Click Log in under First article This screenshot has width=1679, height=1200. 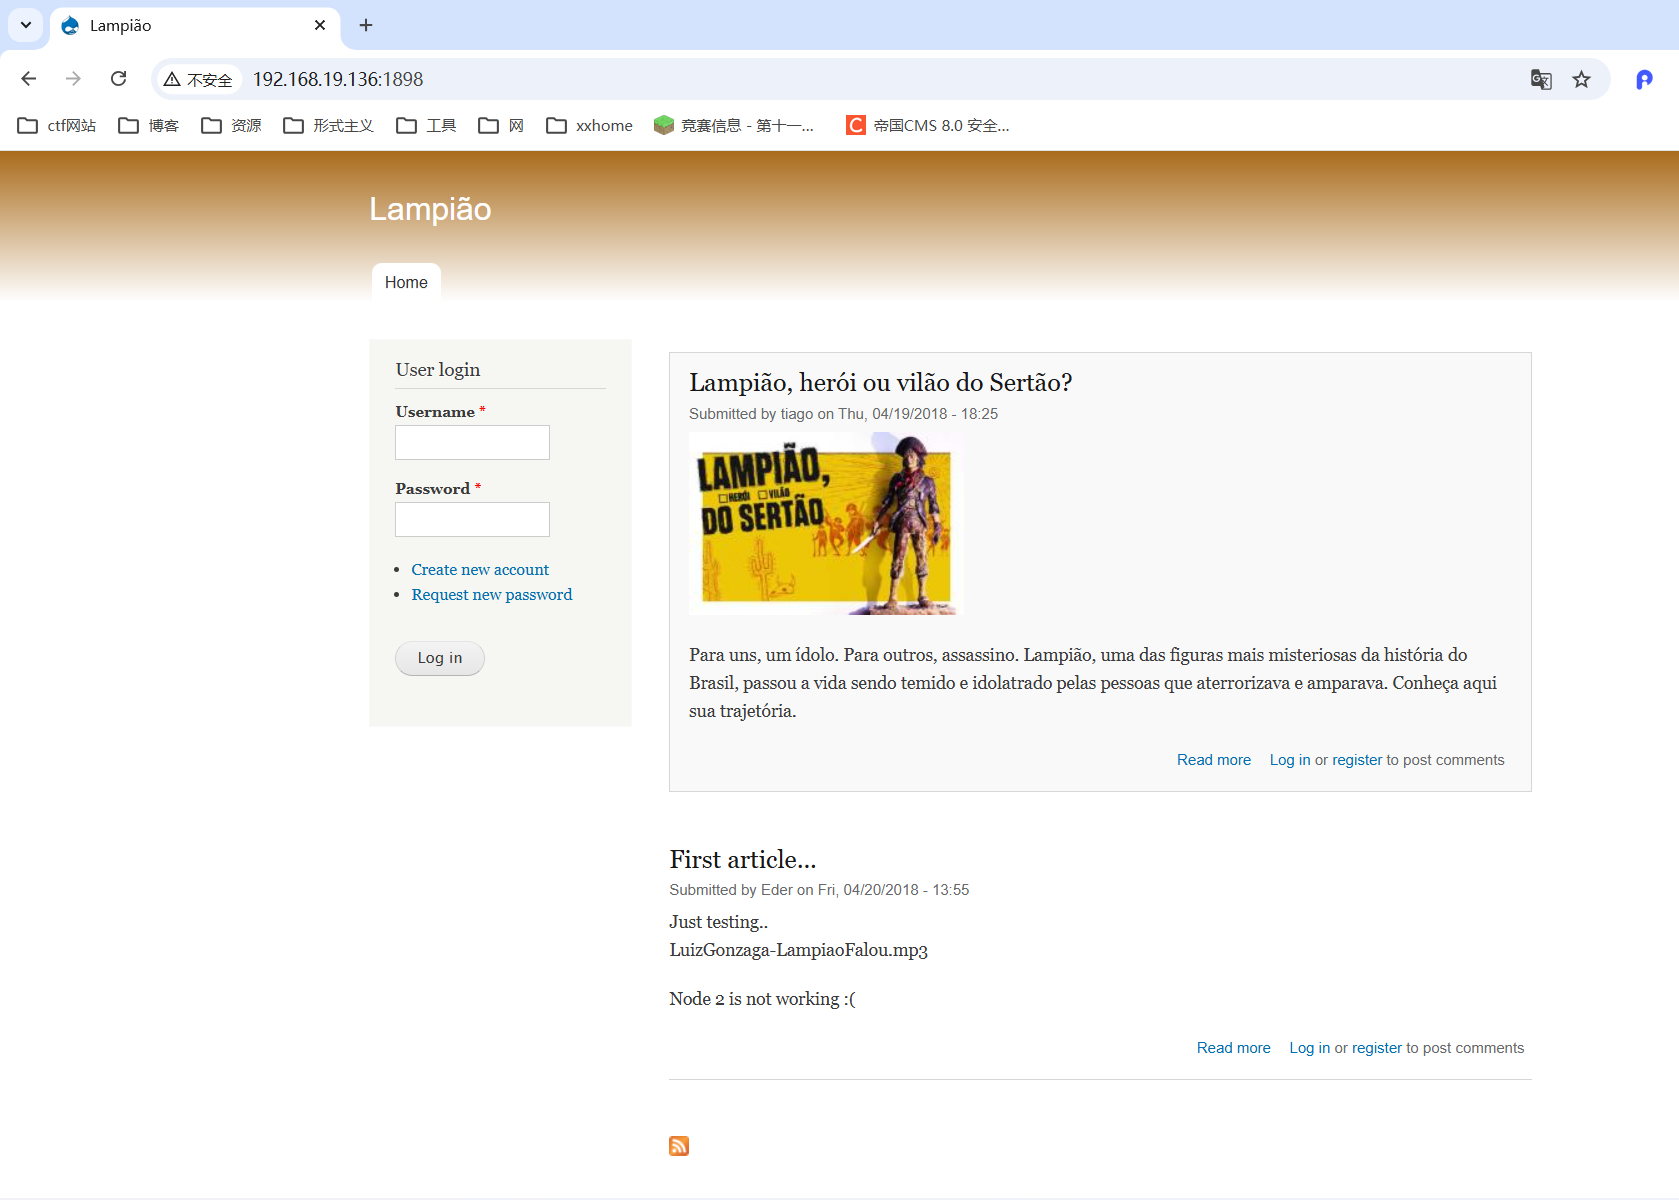point(1310,1048)
